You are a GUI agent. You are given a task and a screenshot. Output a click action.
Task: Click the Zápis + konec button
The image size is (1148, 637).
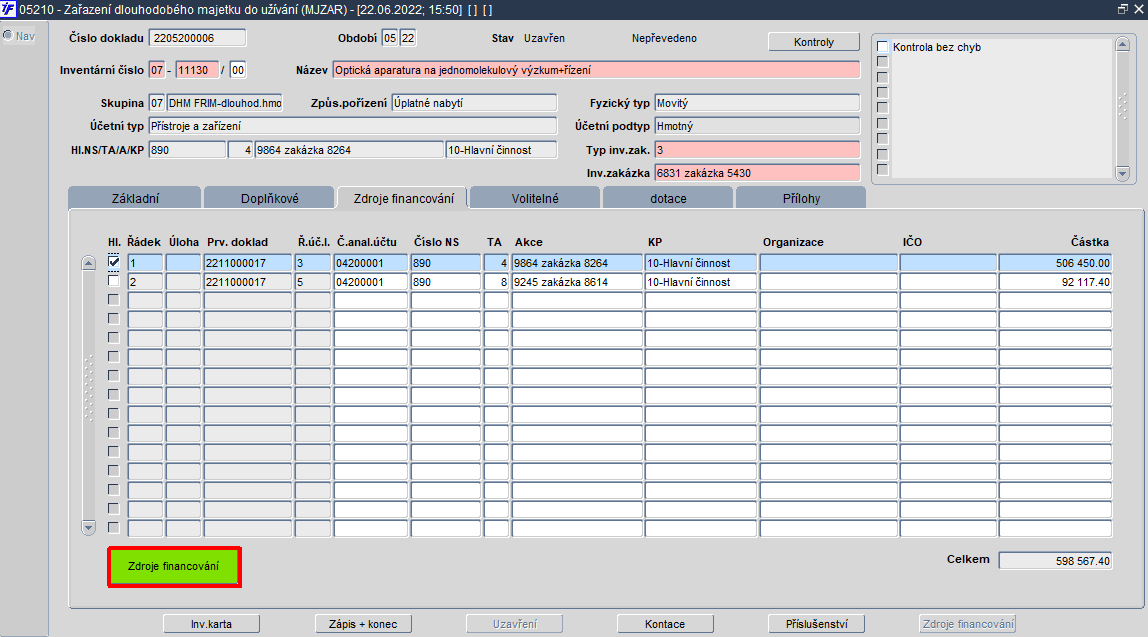coord(363,624)
